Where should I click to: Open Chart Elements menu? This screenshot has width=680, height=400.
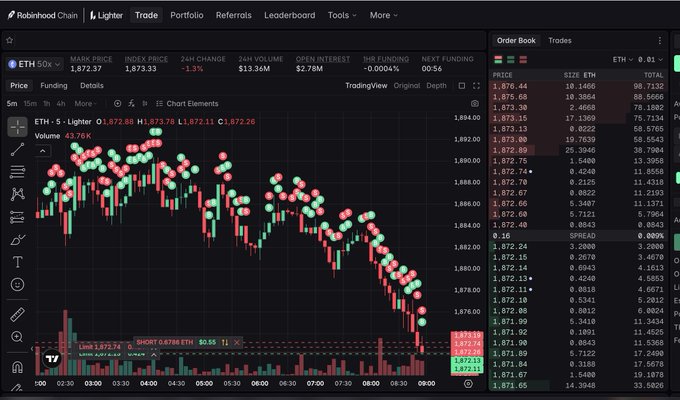coord(187,104)
